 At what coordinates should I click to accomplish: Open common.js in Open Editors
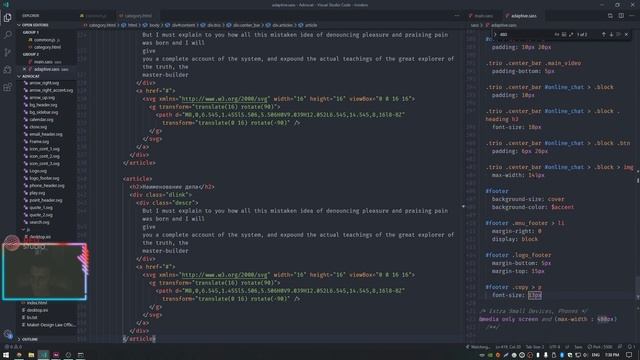[45, 40]
